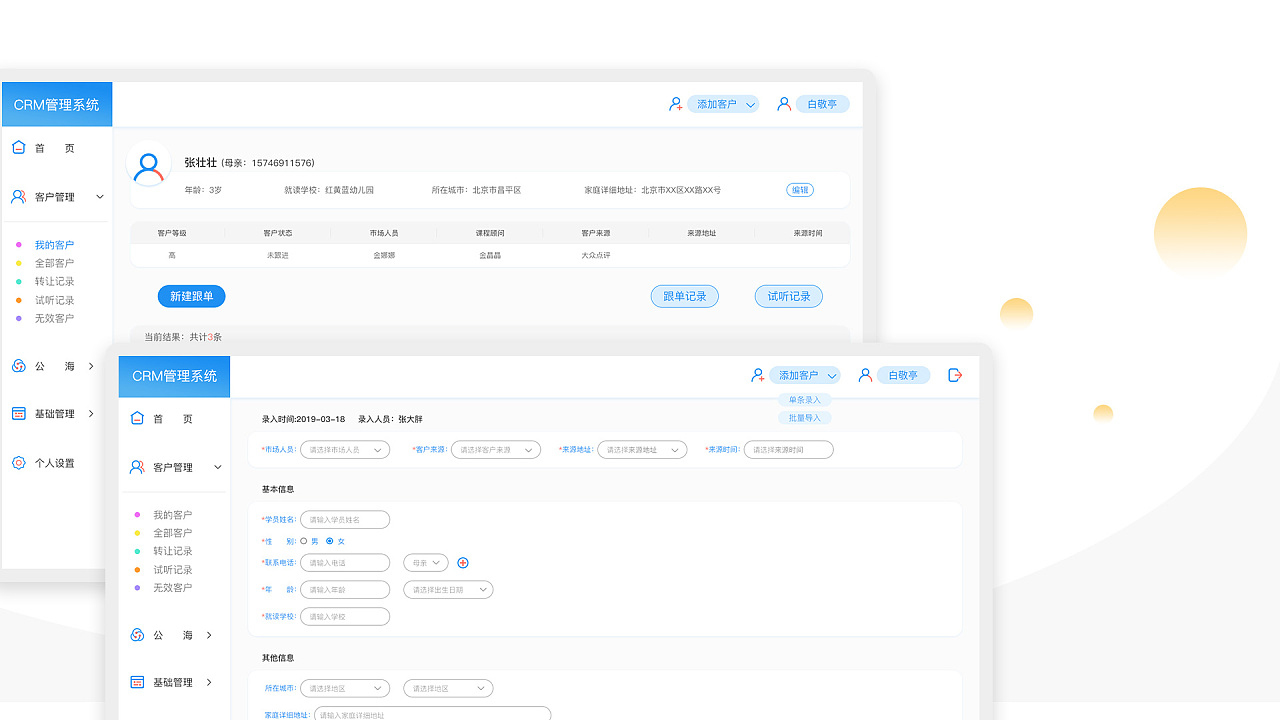Expand 公海 menu in front window
1280x720 pixels.
[x=209, y=635]
